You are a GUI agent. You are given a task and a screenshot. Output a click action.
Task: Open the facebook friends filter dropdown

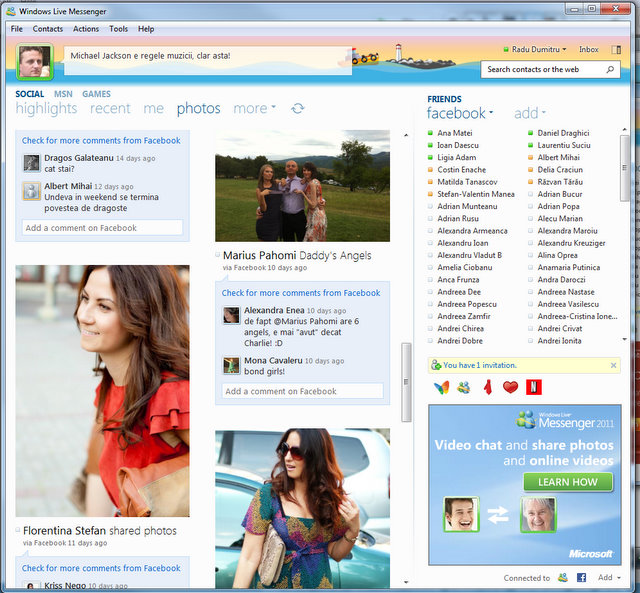491,112
